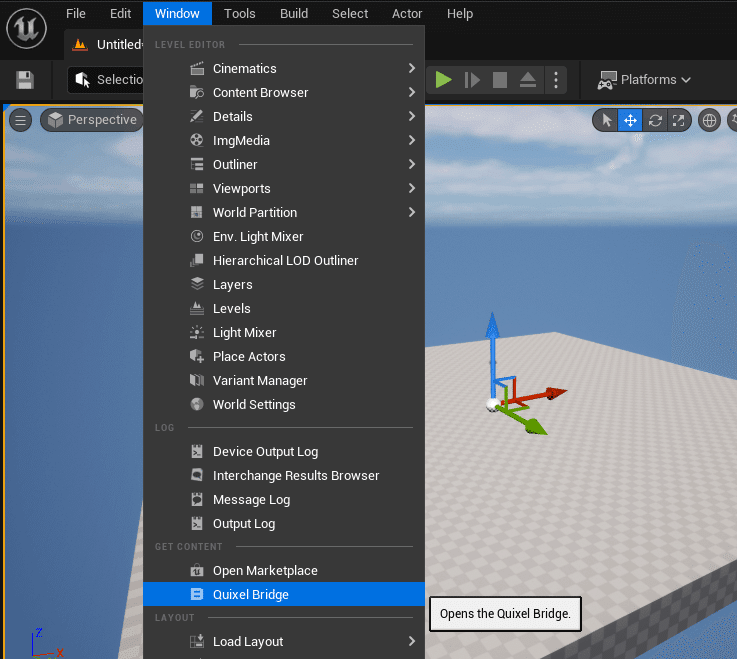Image resolution: width=737 pixels, height=659 pixels.
Task: Expand the ImgMedia submenu
Action: pyautogui.click(x=284, y=141)
